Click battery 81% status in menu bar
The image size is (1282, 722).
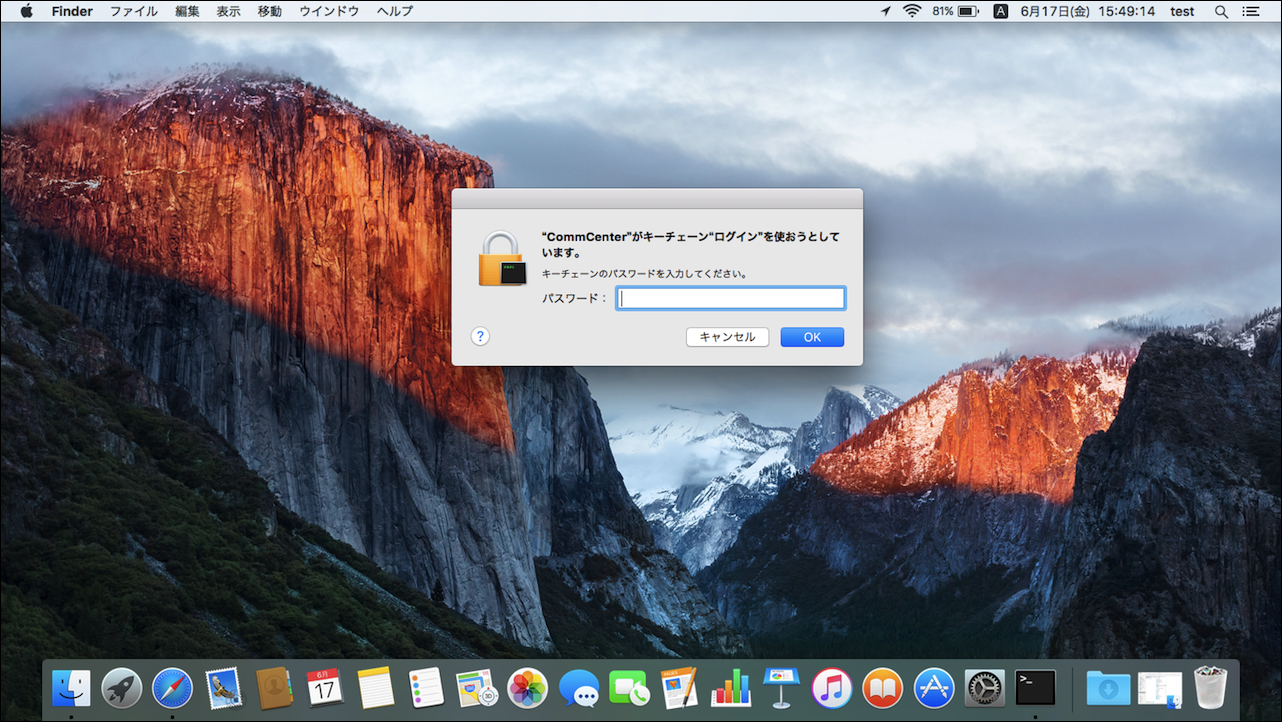point(955,11)
